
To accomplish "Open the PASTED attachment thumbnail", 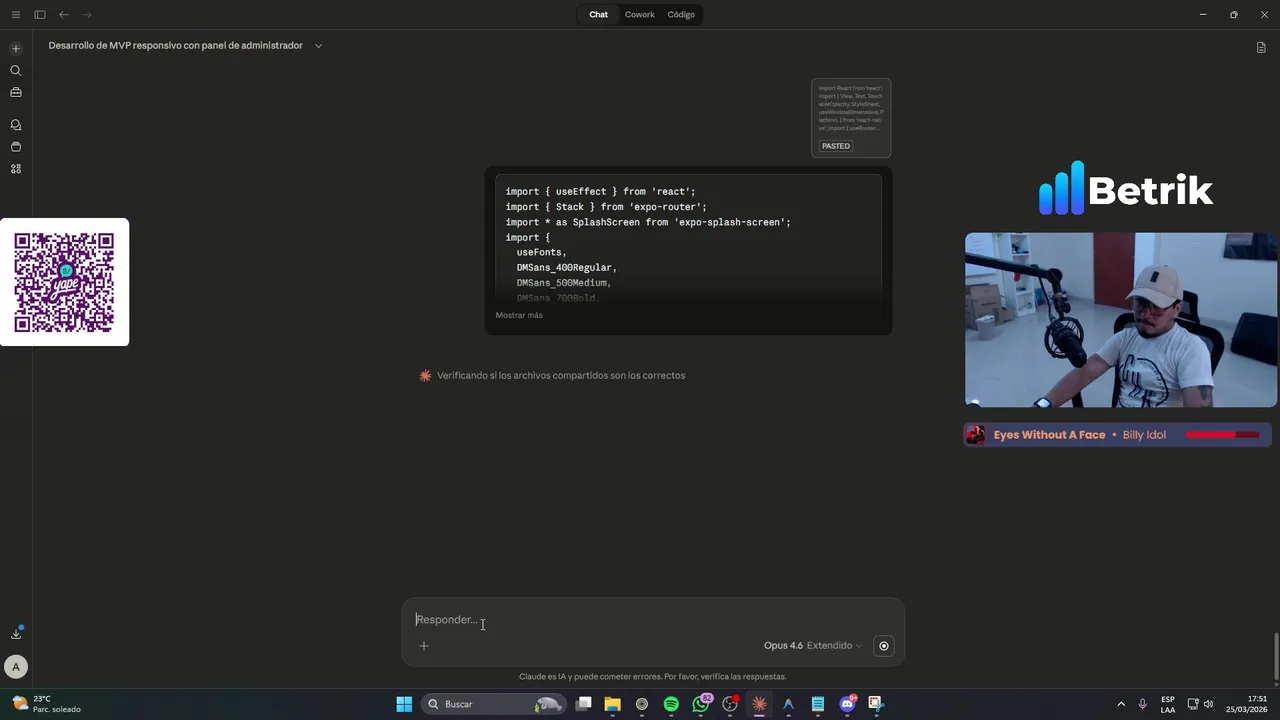I will click(x=851, y=117).
